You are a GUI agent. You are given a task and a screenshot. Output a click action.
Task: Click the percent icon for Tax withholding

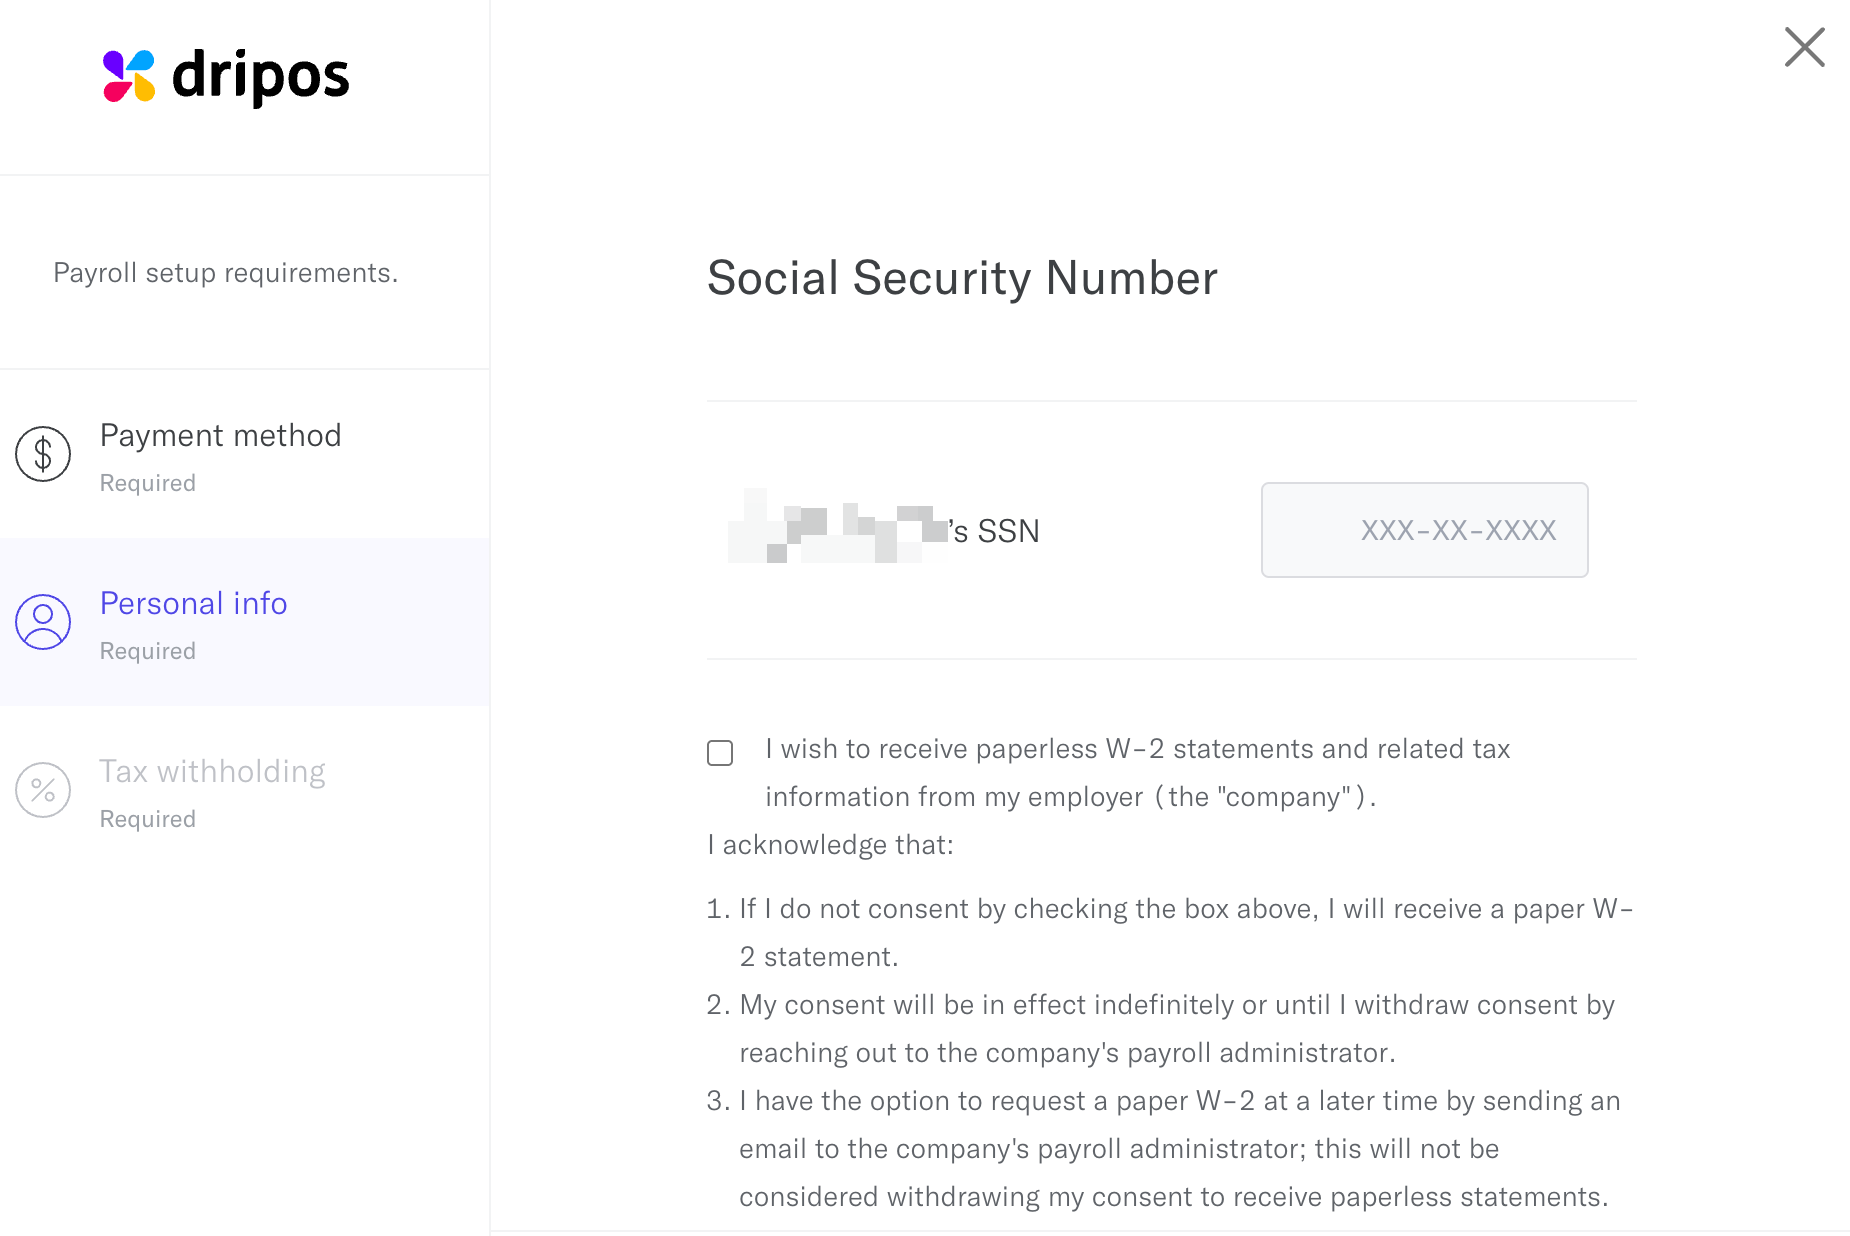pyautogui.click(x=43, y=790)
